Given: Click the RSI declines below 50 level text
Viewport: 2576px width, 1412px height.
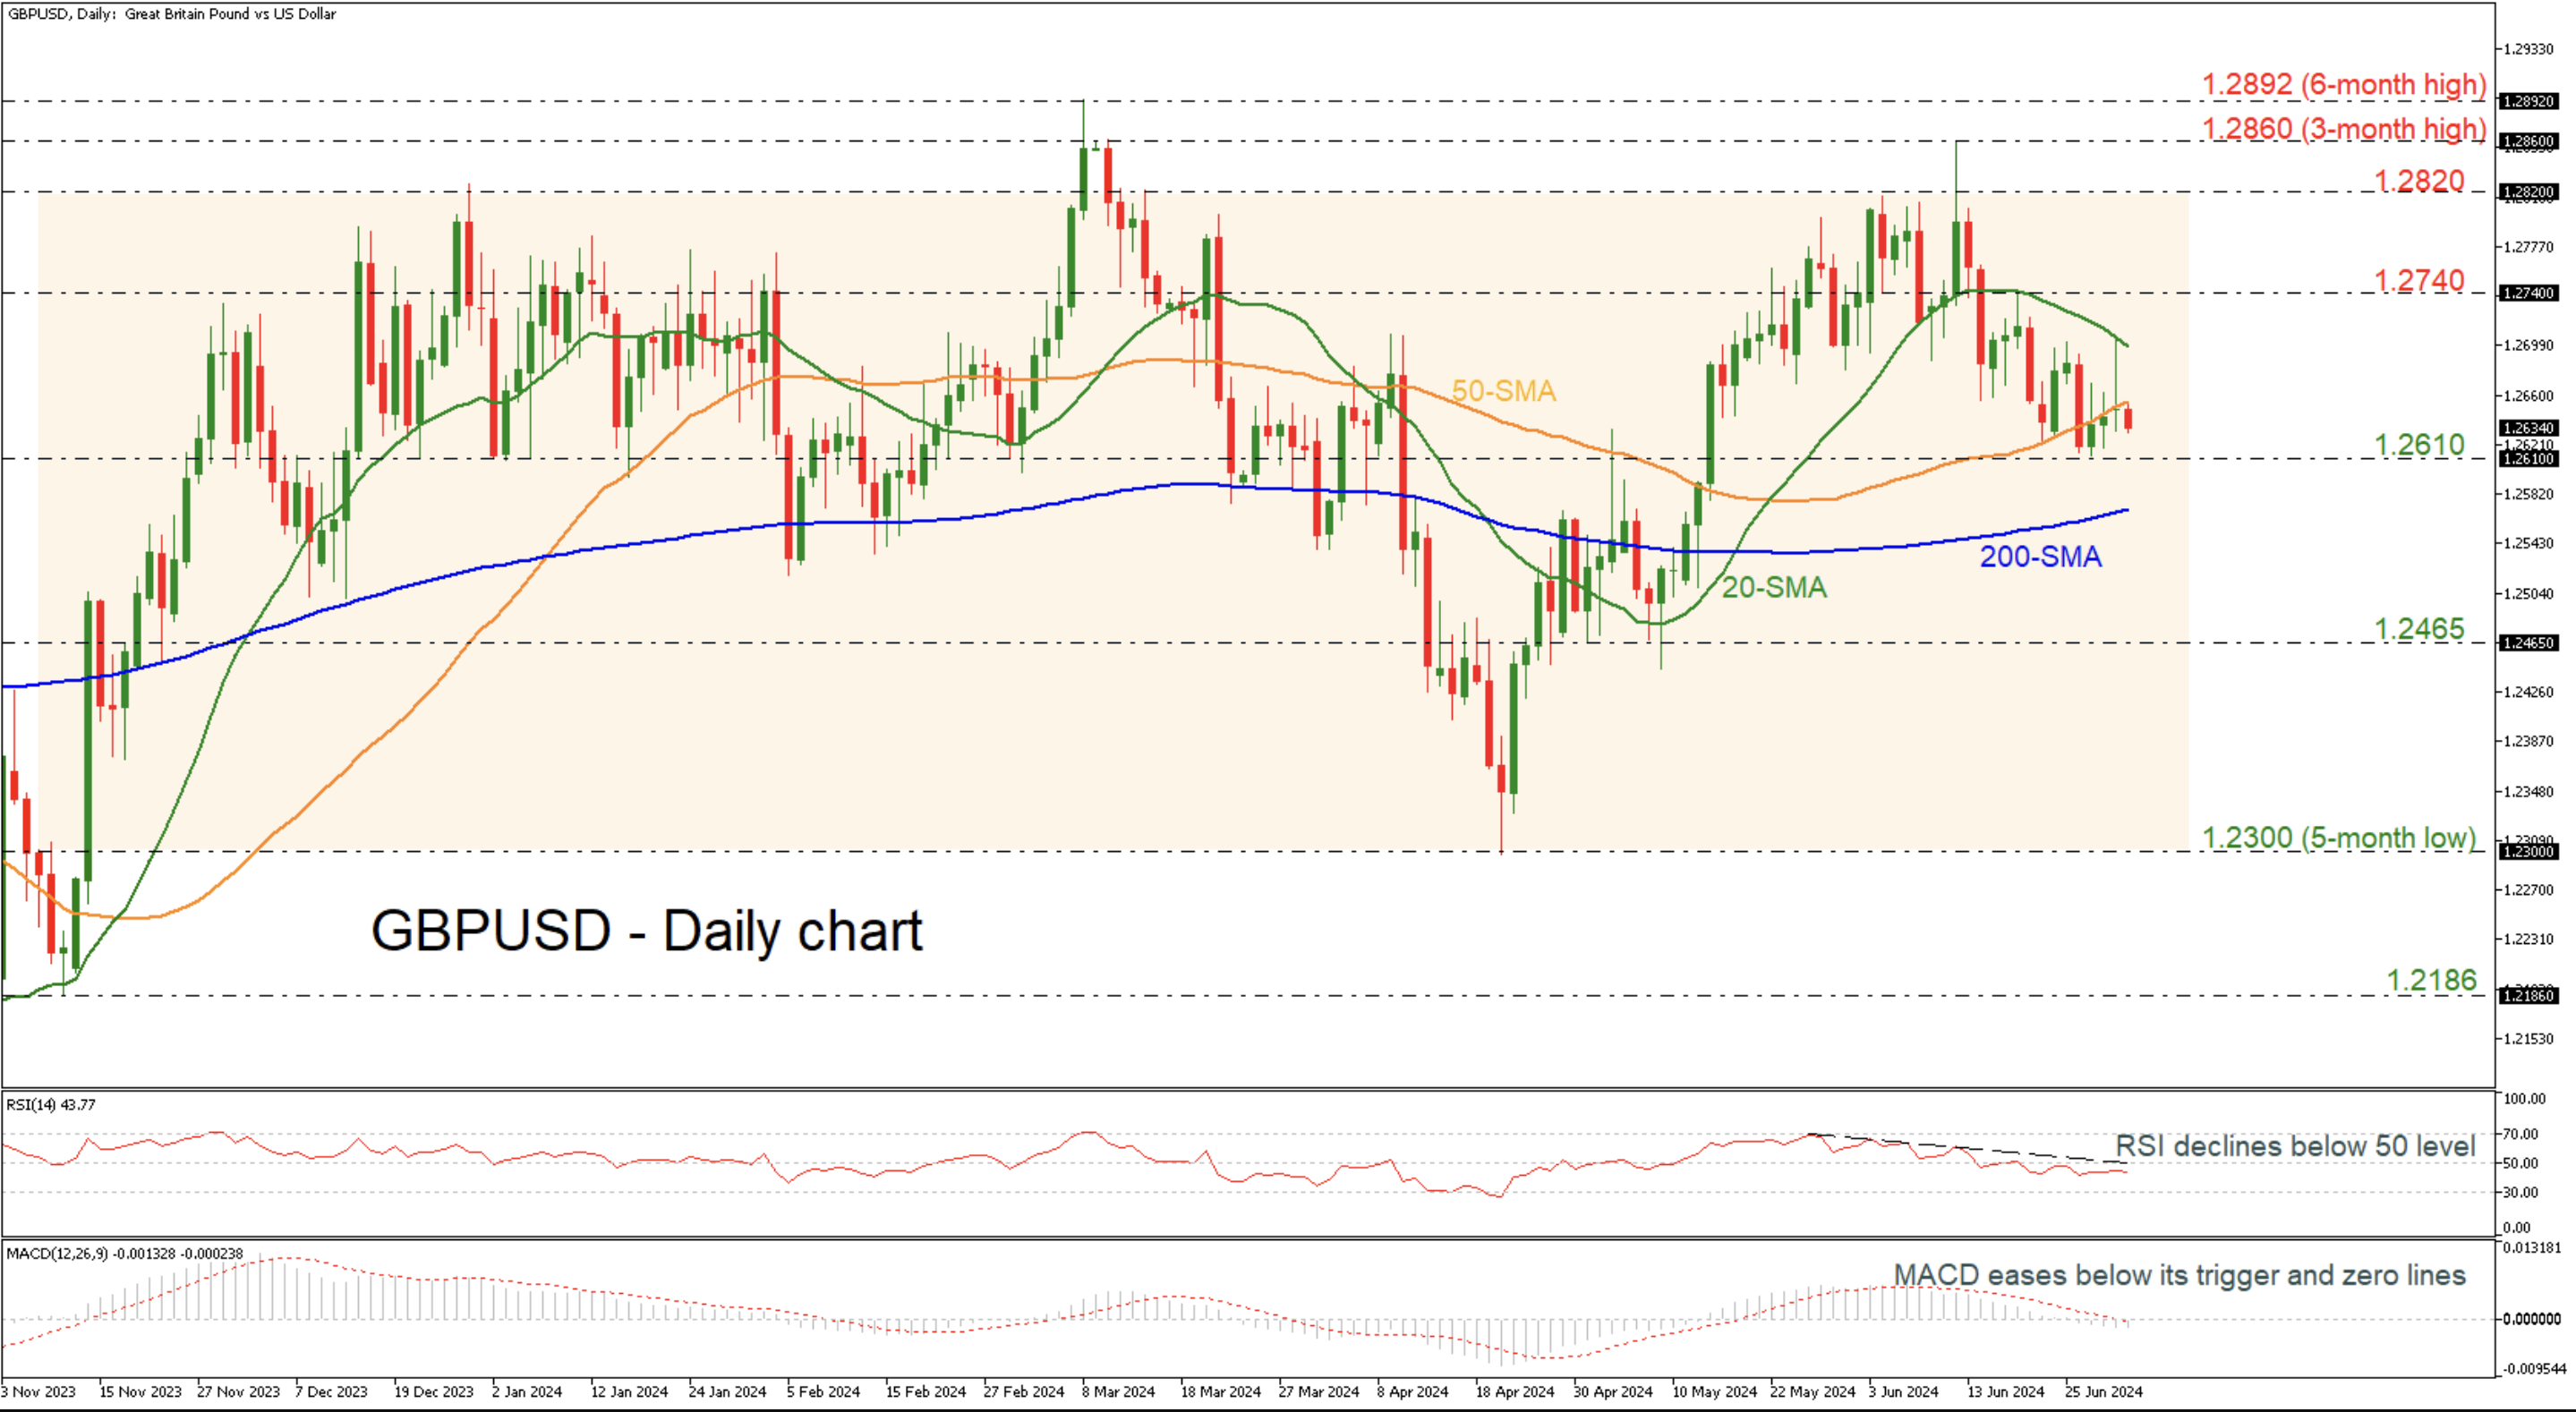Looking at the screenshot, I should 2295,1146.
